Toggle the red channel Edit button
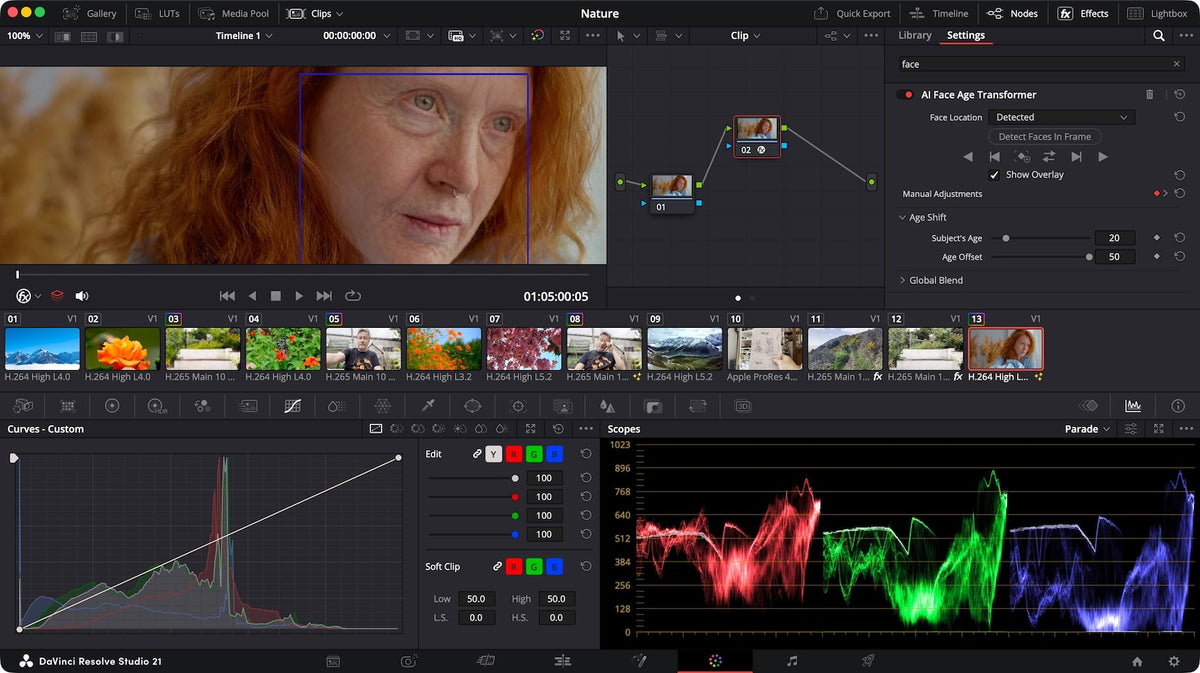This screenshot has height=673, width=1200. pyautogui.click(x=513, y=454)
